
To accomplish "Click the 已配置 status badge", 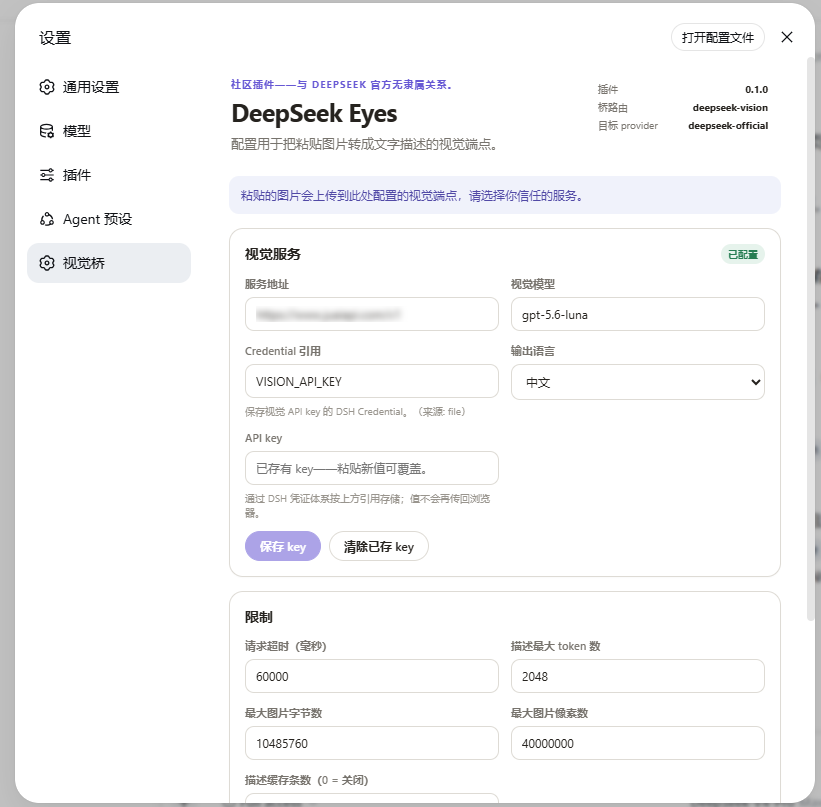I will [742, 255].
